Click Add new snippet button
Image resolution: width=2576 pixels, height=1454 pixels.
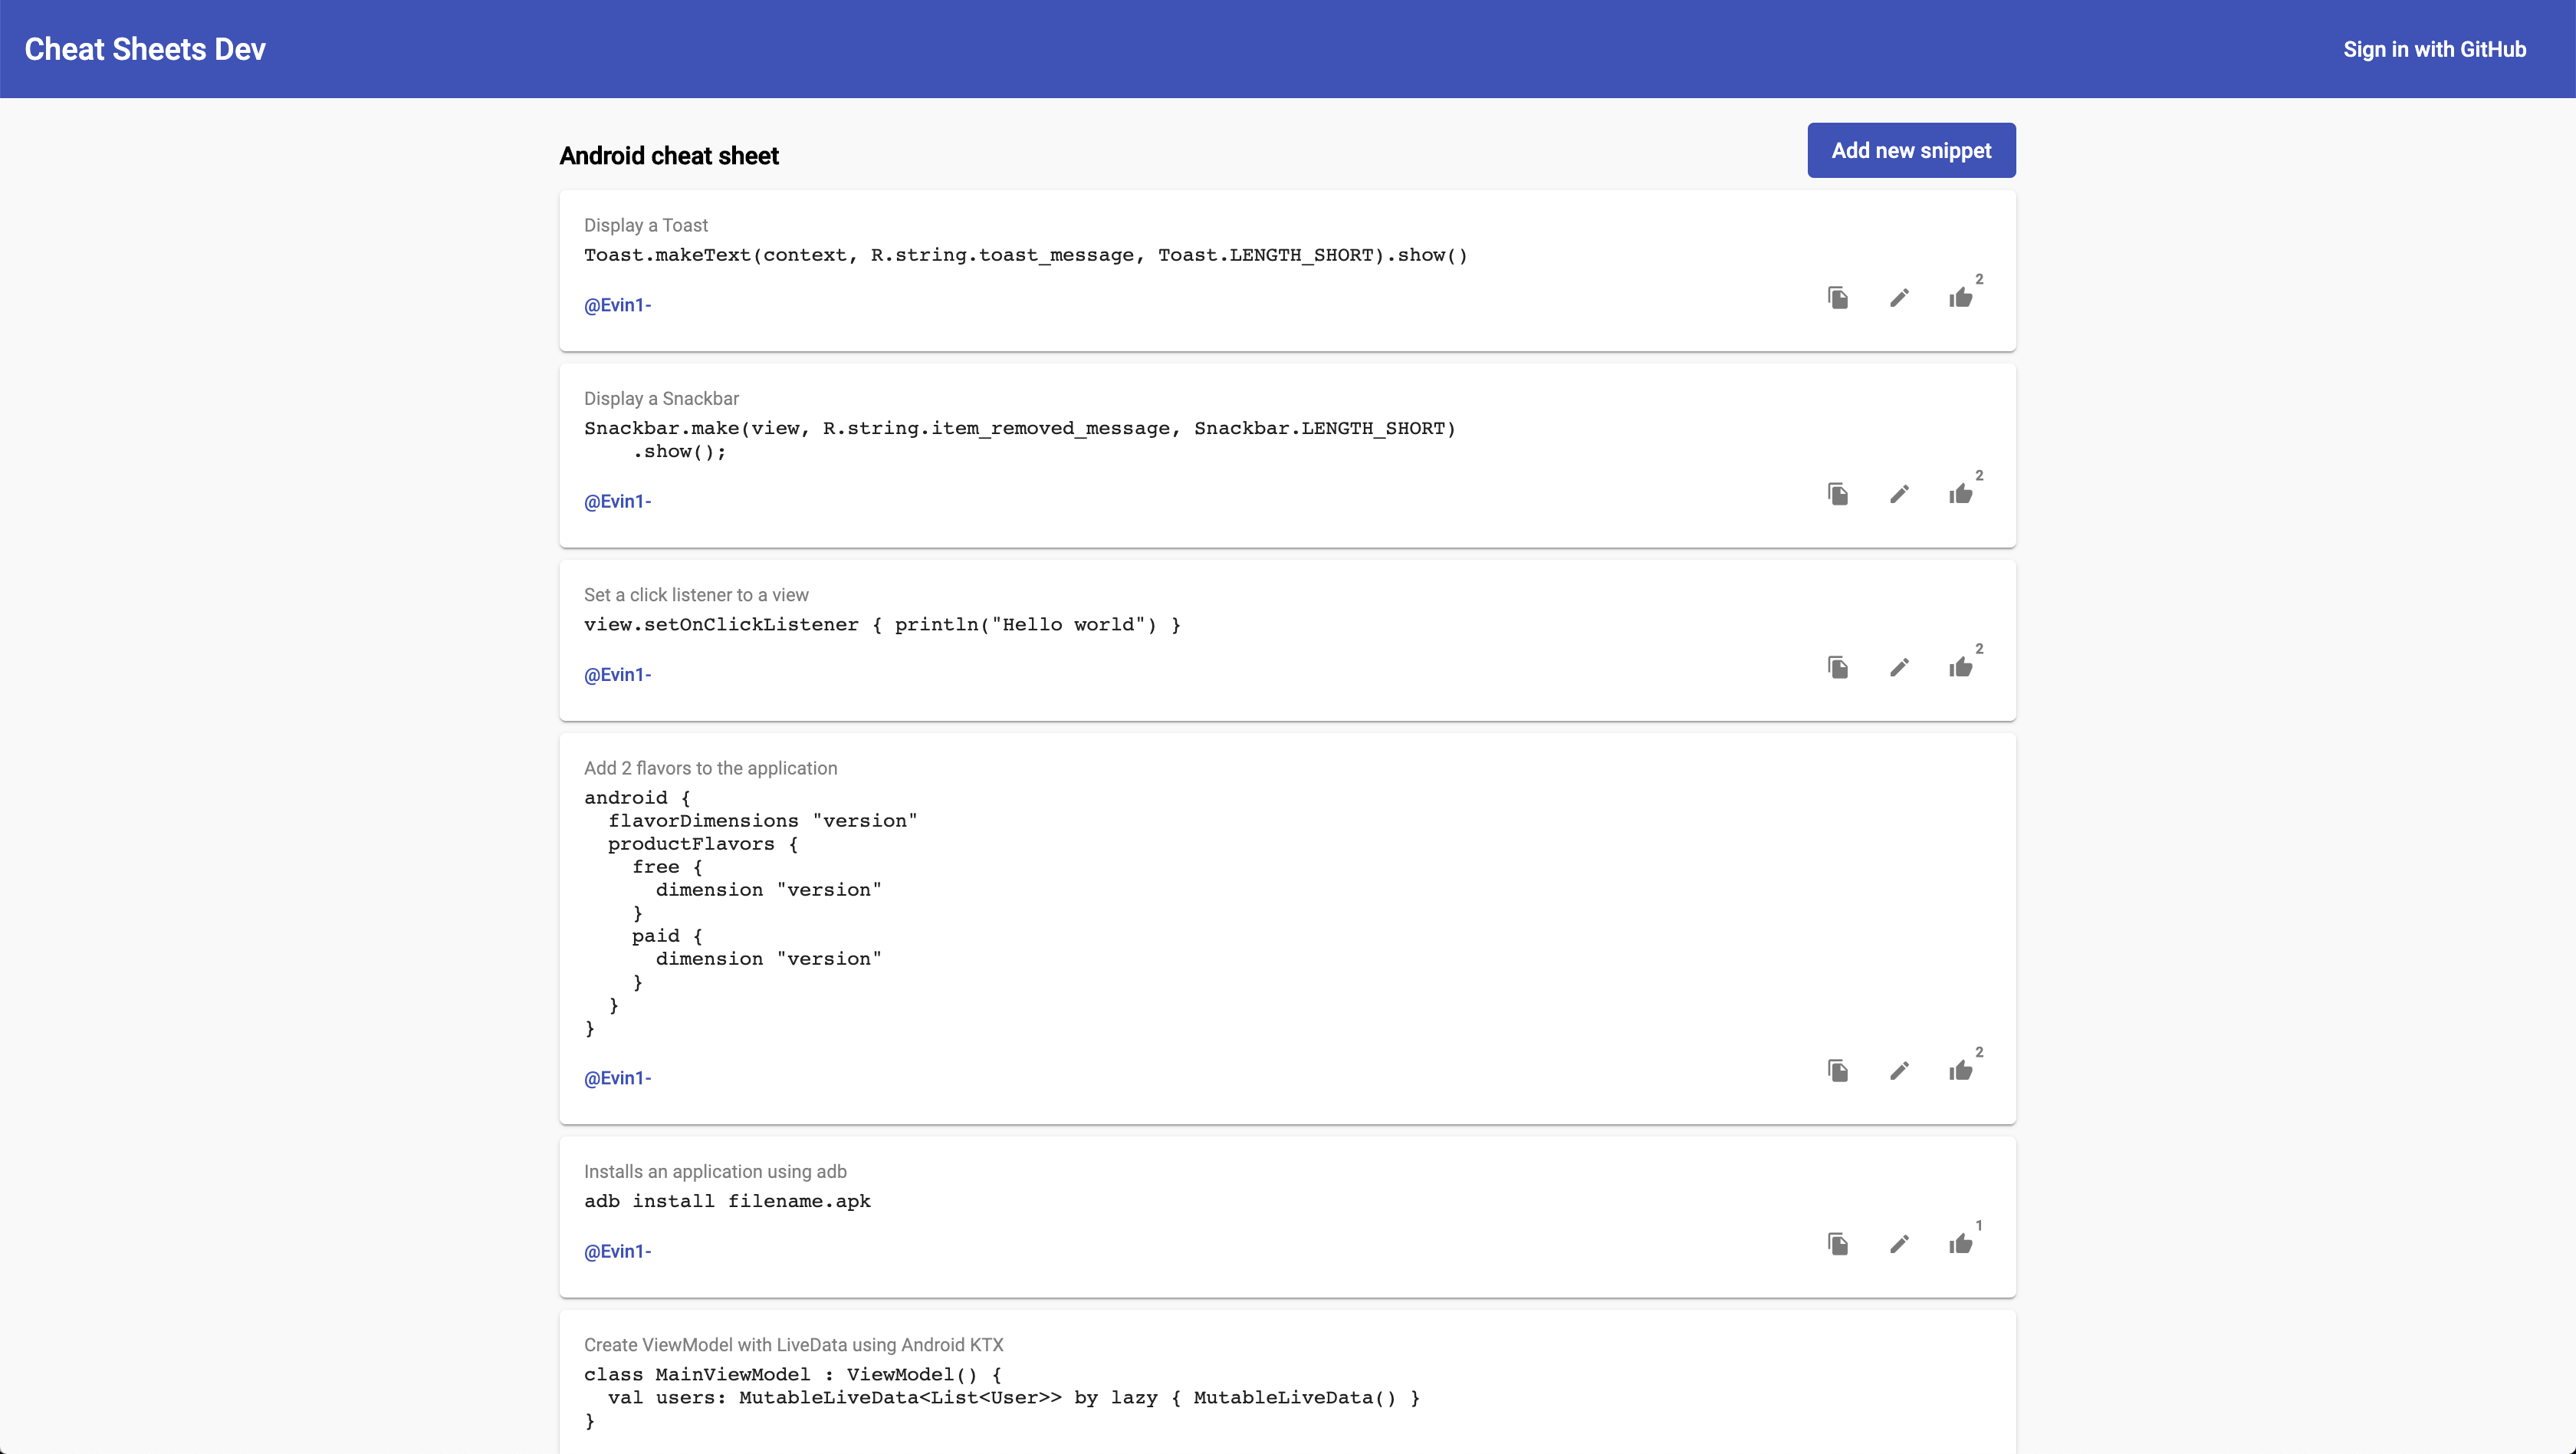click(x=1911, y=150)
